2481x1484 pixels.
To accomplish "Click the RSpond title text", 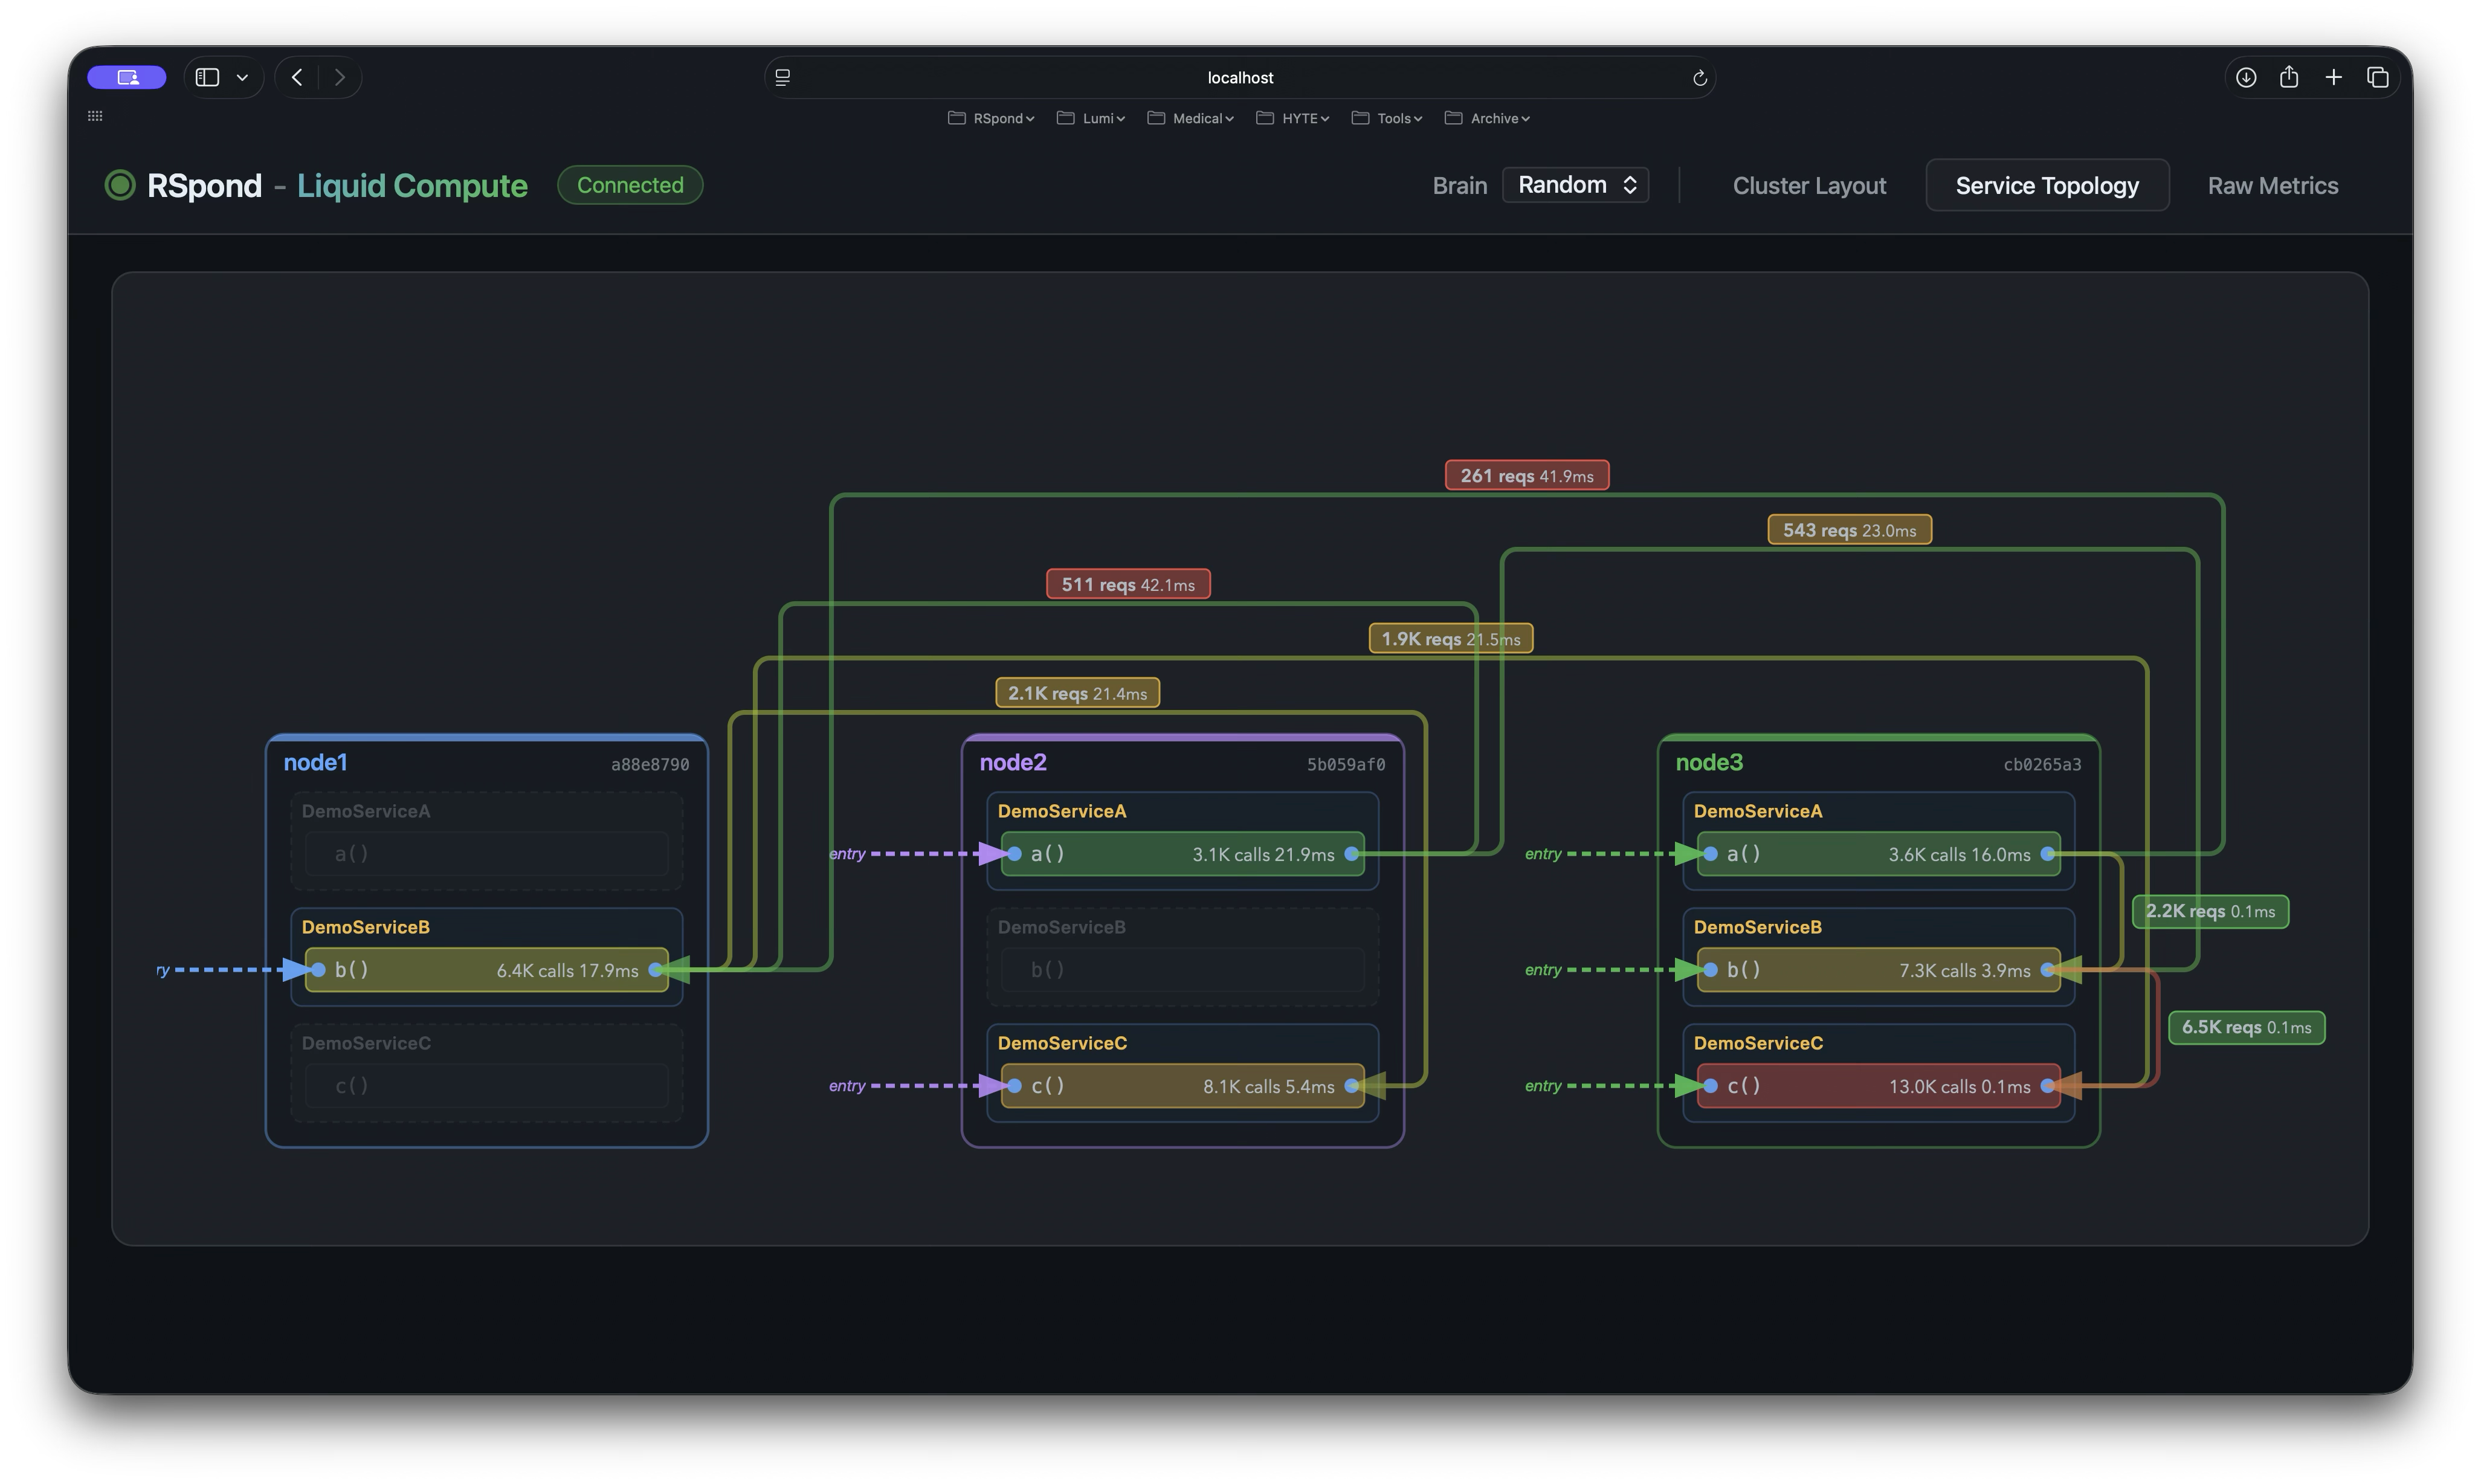I will (x=204, y=186).
